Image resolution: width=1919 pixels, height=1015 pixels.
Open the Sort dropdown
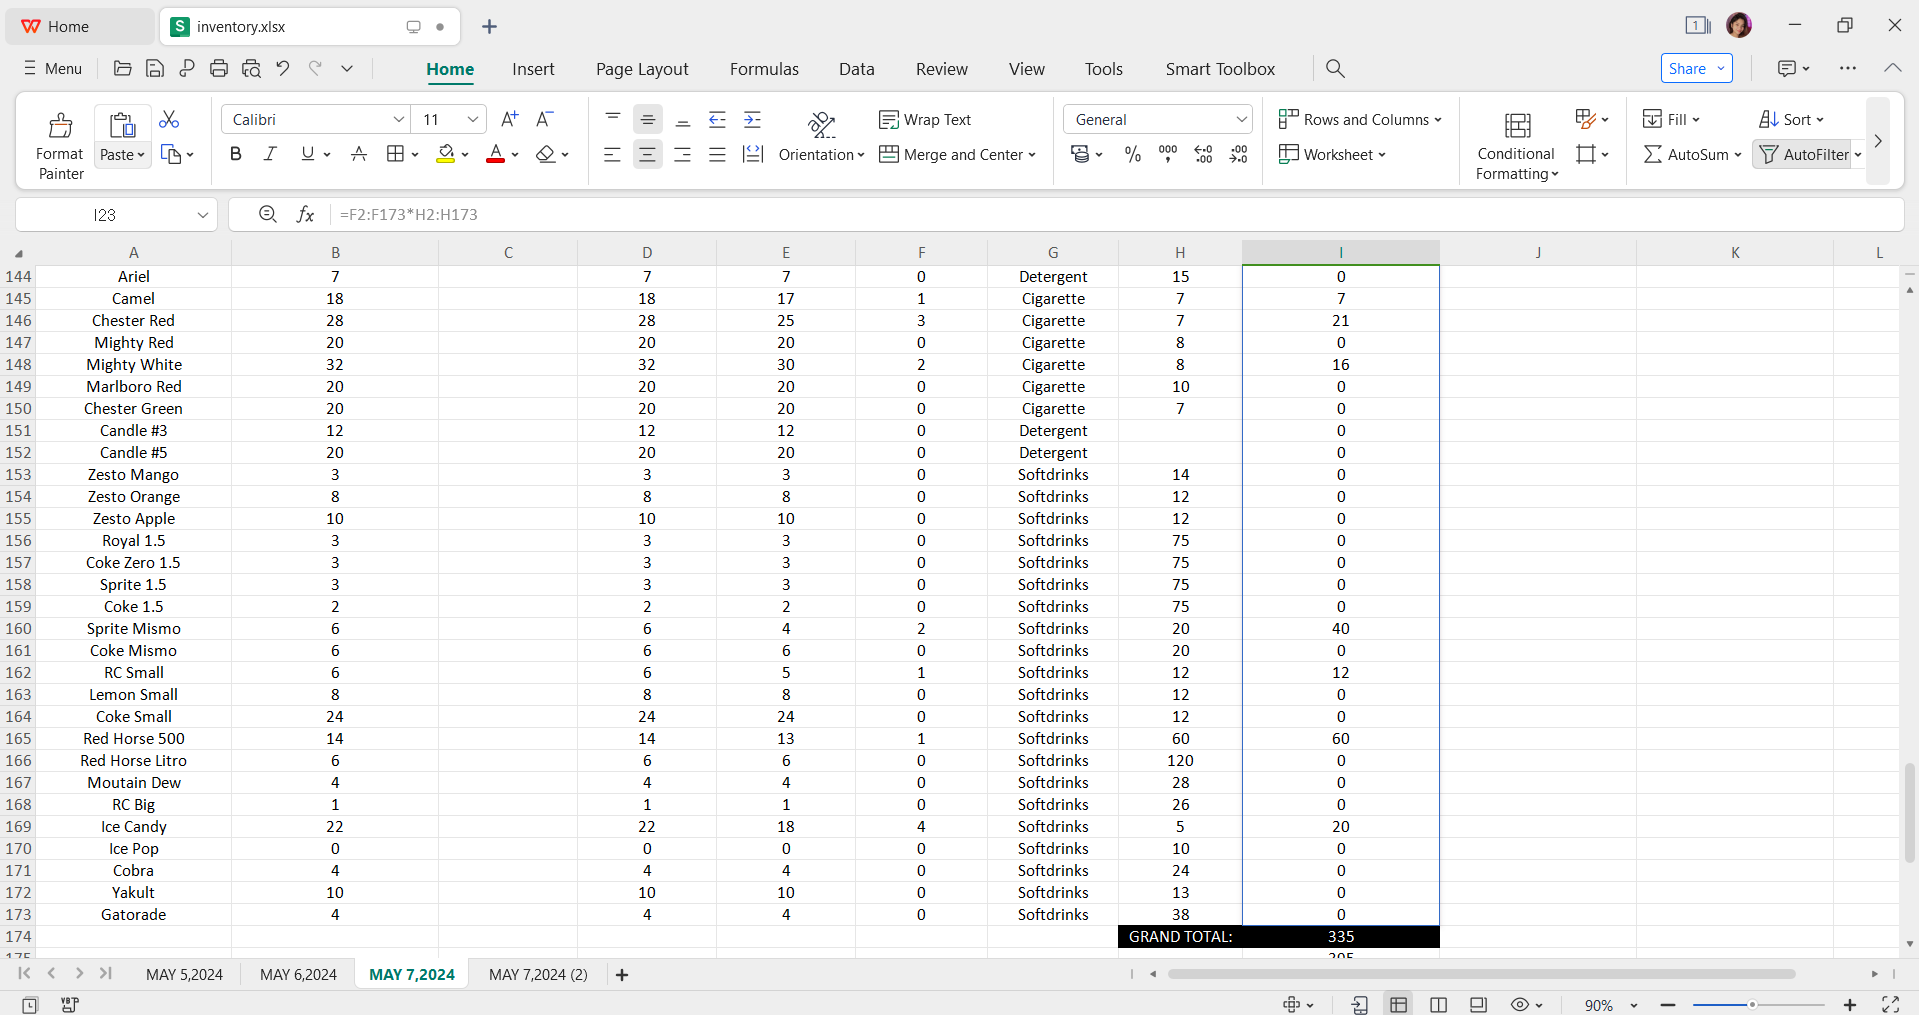(1791, 119)
